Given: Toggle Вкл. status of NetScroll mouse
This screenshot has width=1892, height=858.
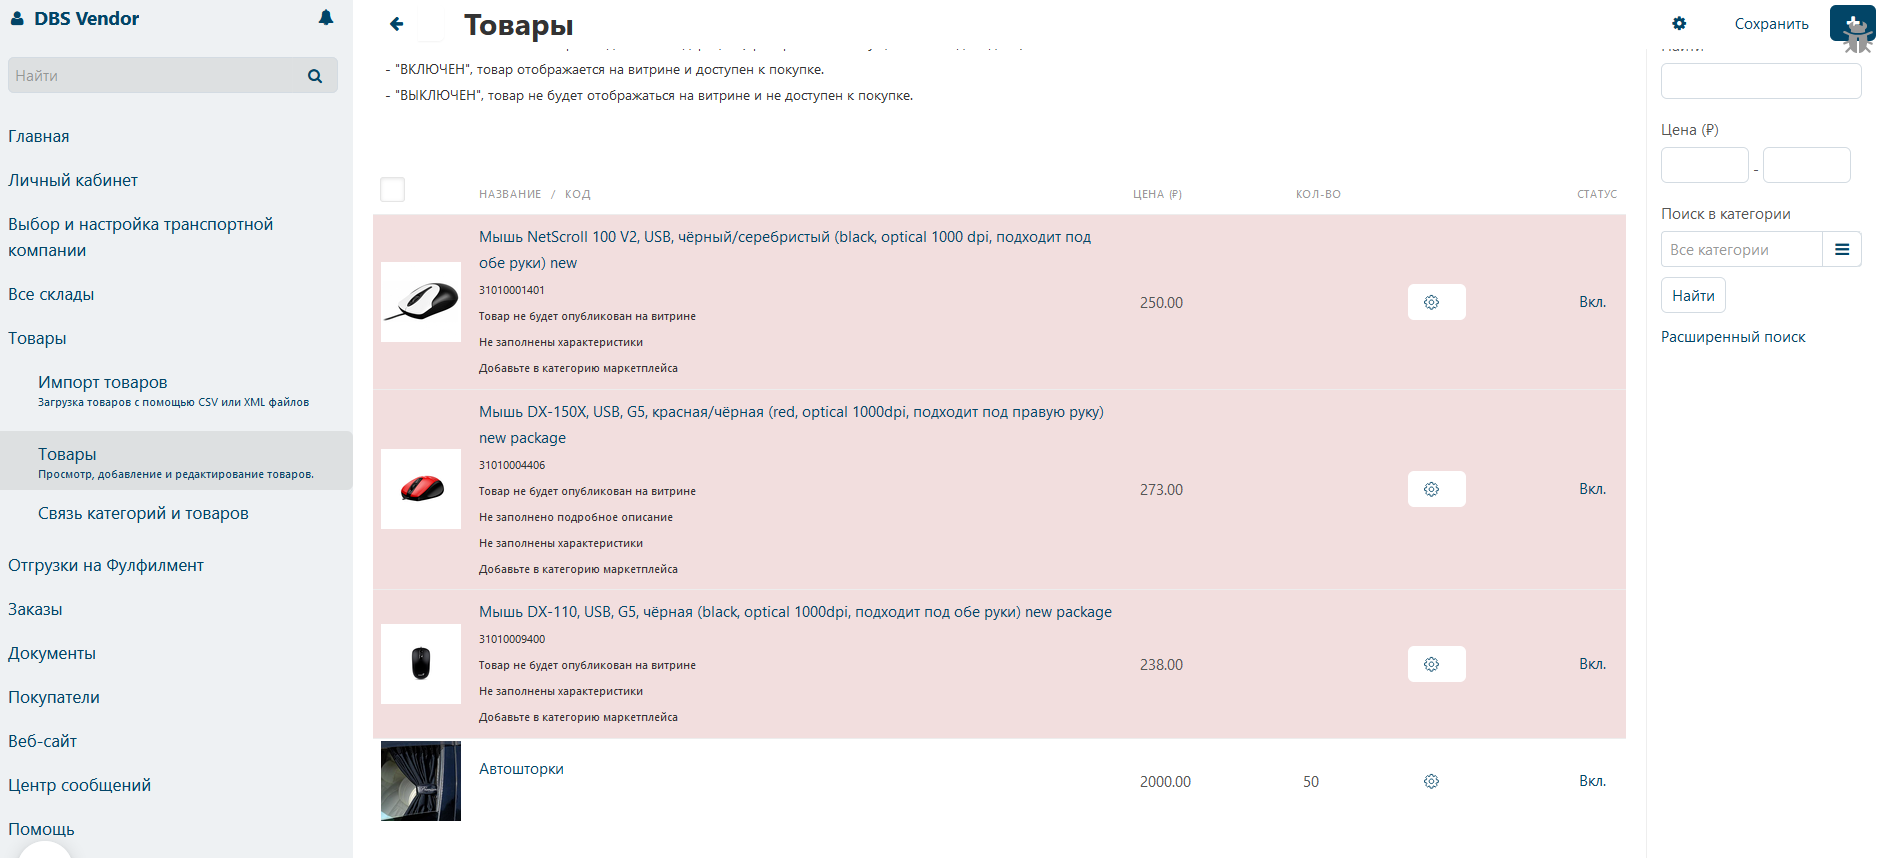Looking at the screenshot, I should coord(1592,302).
